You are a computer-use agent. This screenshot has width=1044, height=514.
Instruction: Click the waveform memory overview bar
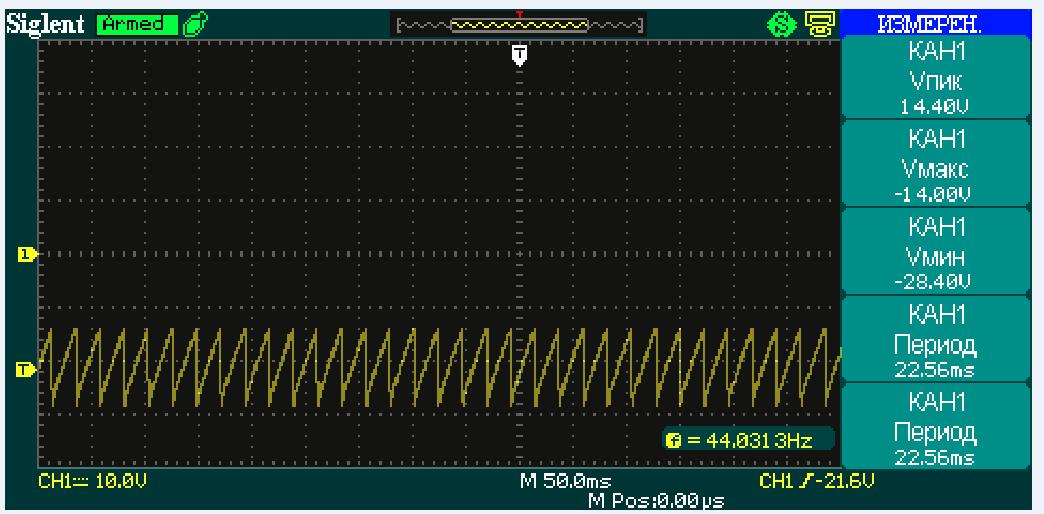point(520,26)
